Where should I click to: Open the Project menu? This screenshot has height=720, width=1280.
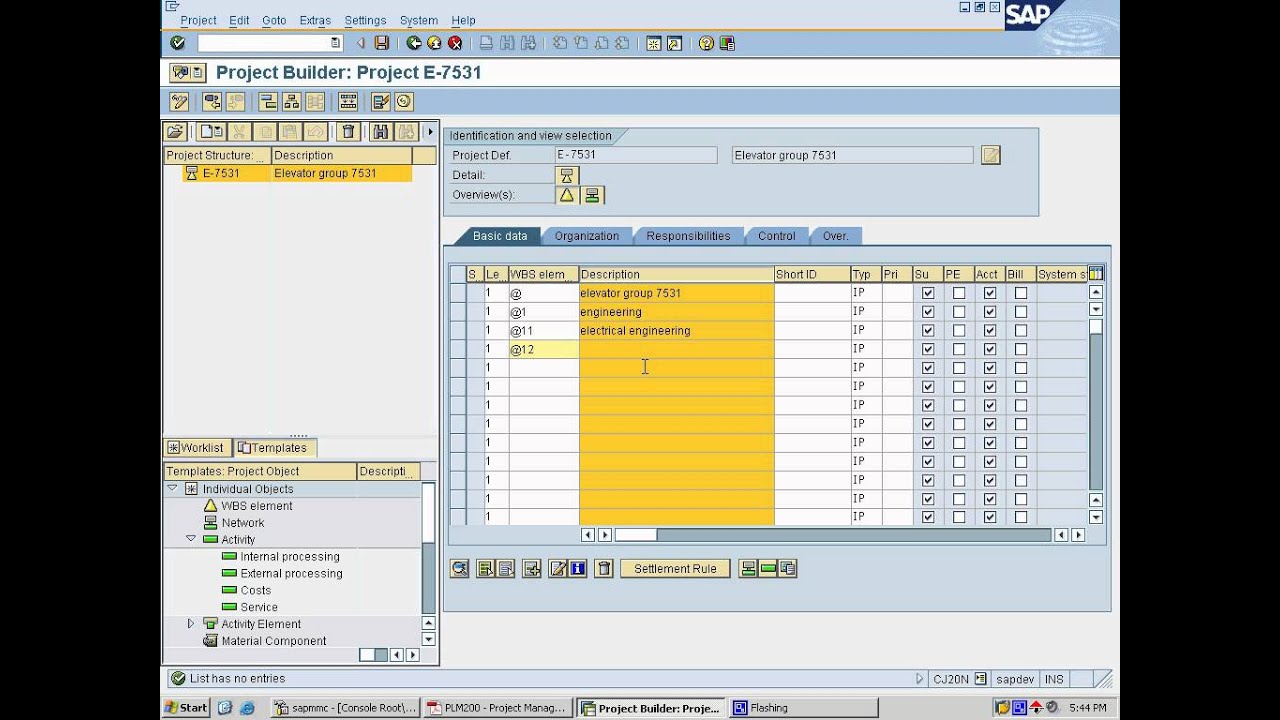198,20
